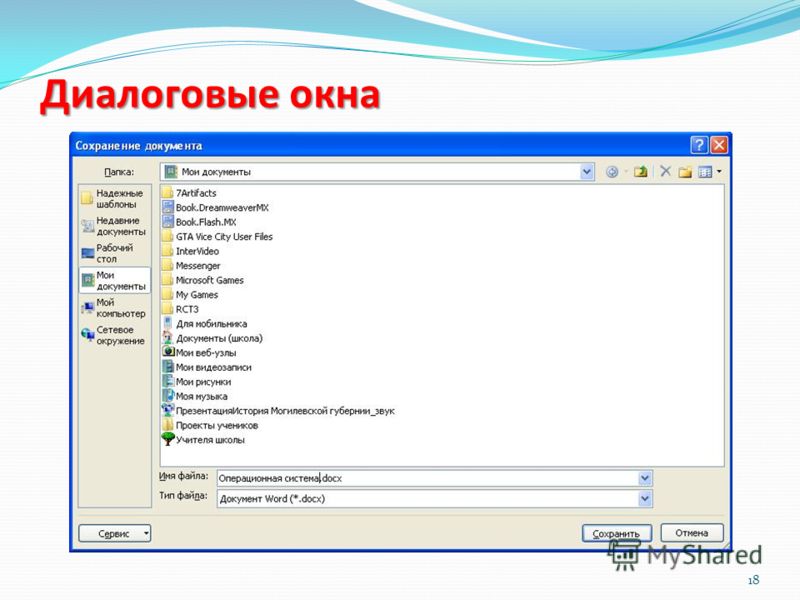Open Недавние документы in places bar
The height and width of the screenshot is (600, 800).
(115, 226)
